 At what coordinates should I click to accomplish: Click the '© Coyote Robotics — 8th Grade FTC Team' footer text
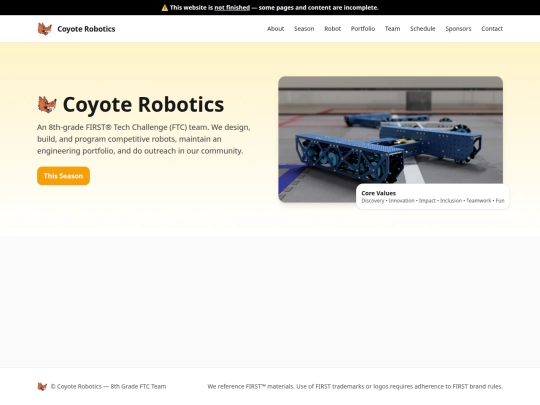(108, 386)
